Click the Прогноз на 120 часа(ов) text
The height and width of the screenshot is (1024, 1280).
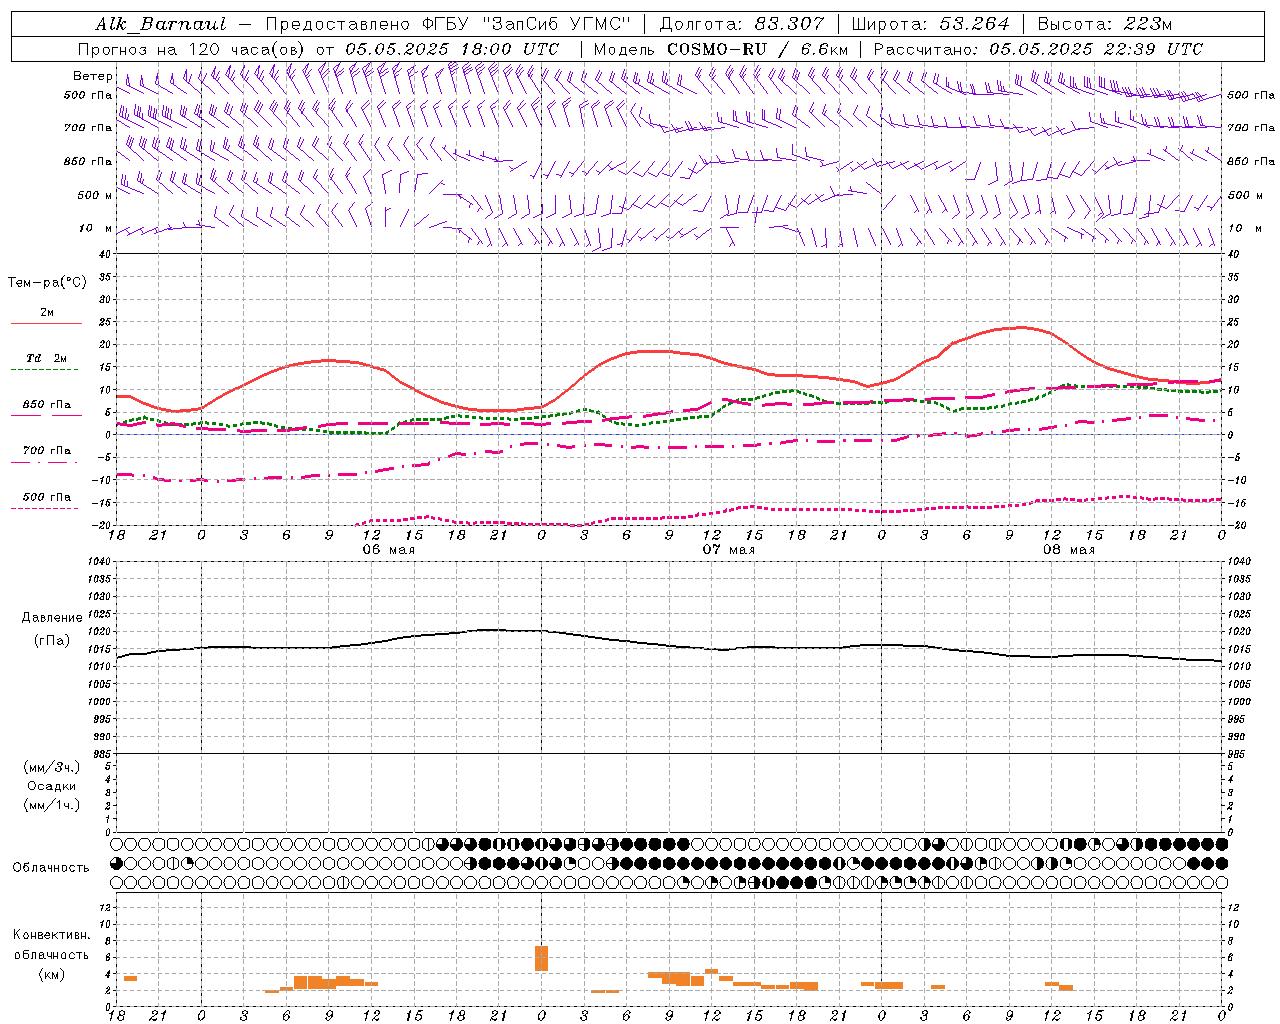click(x=192, y=49)
